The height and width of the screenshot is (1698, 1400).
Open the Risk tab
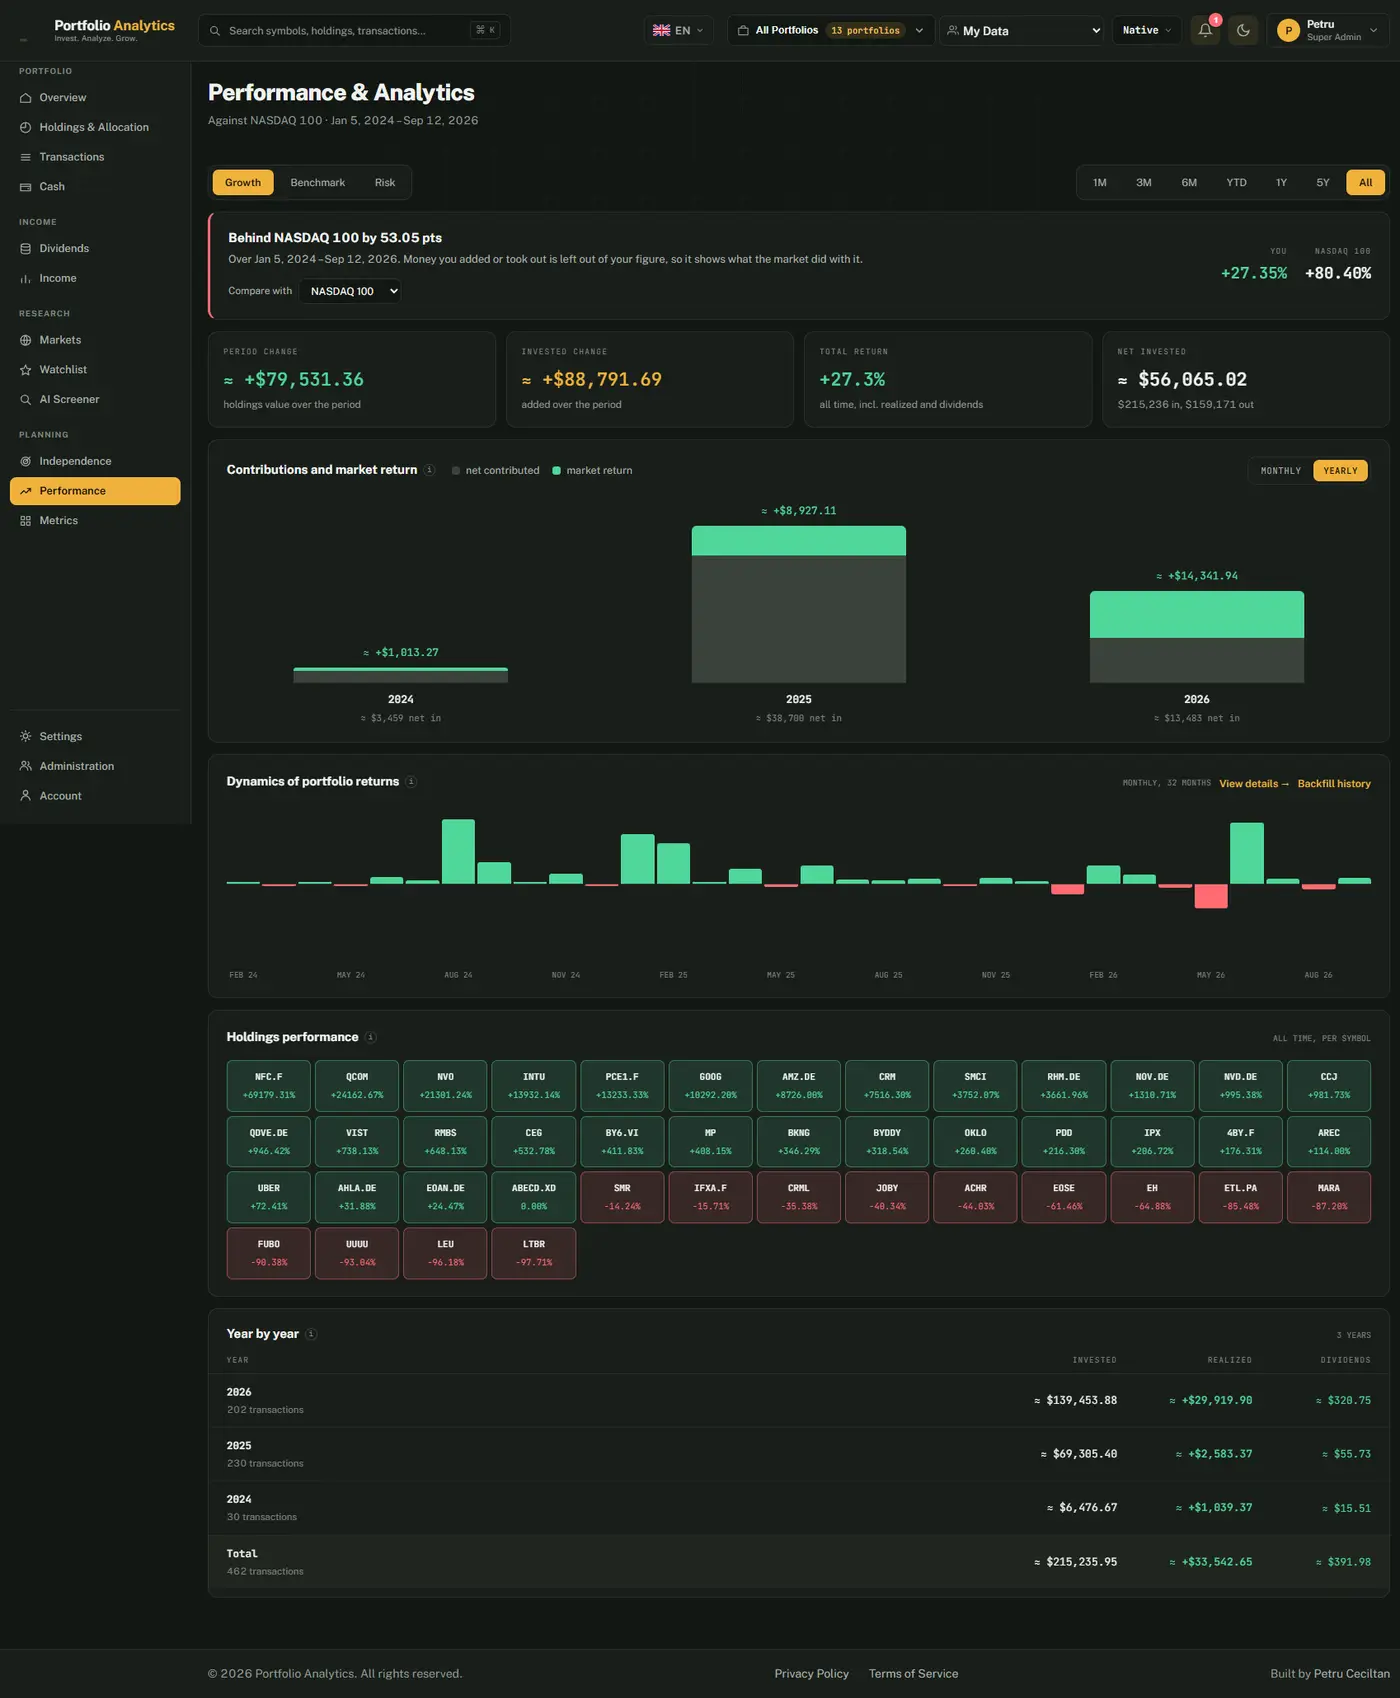385,183
